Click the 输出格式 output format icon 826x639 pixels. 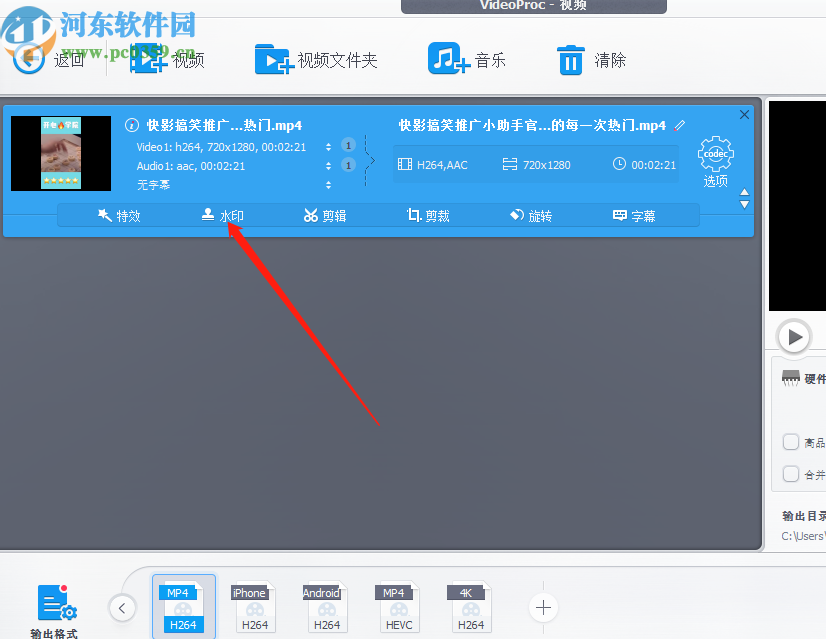(x=55, y=604)
